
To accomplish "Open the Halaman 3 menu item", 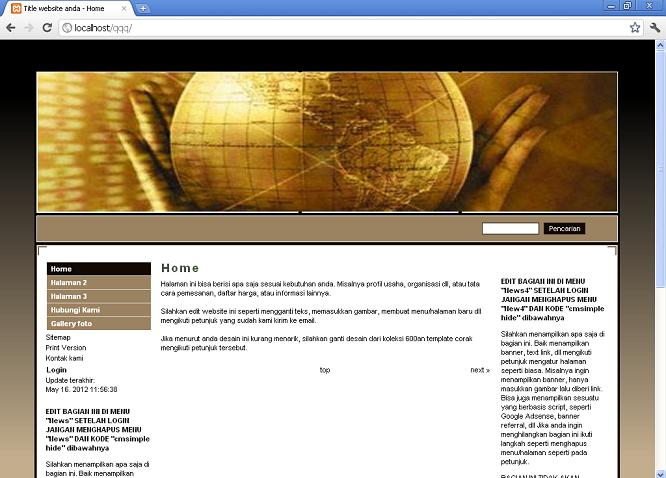I will [x=99, y=296].
